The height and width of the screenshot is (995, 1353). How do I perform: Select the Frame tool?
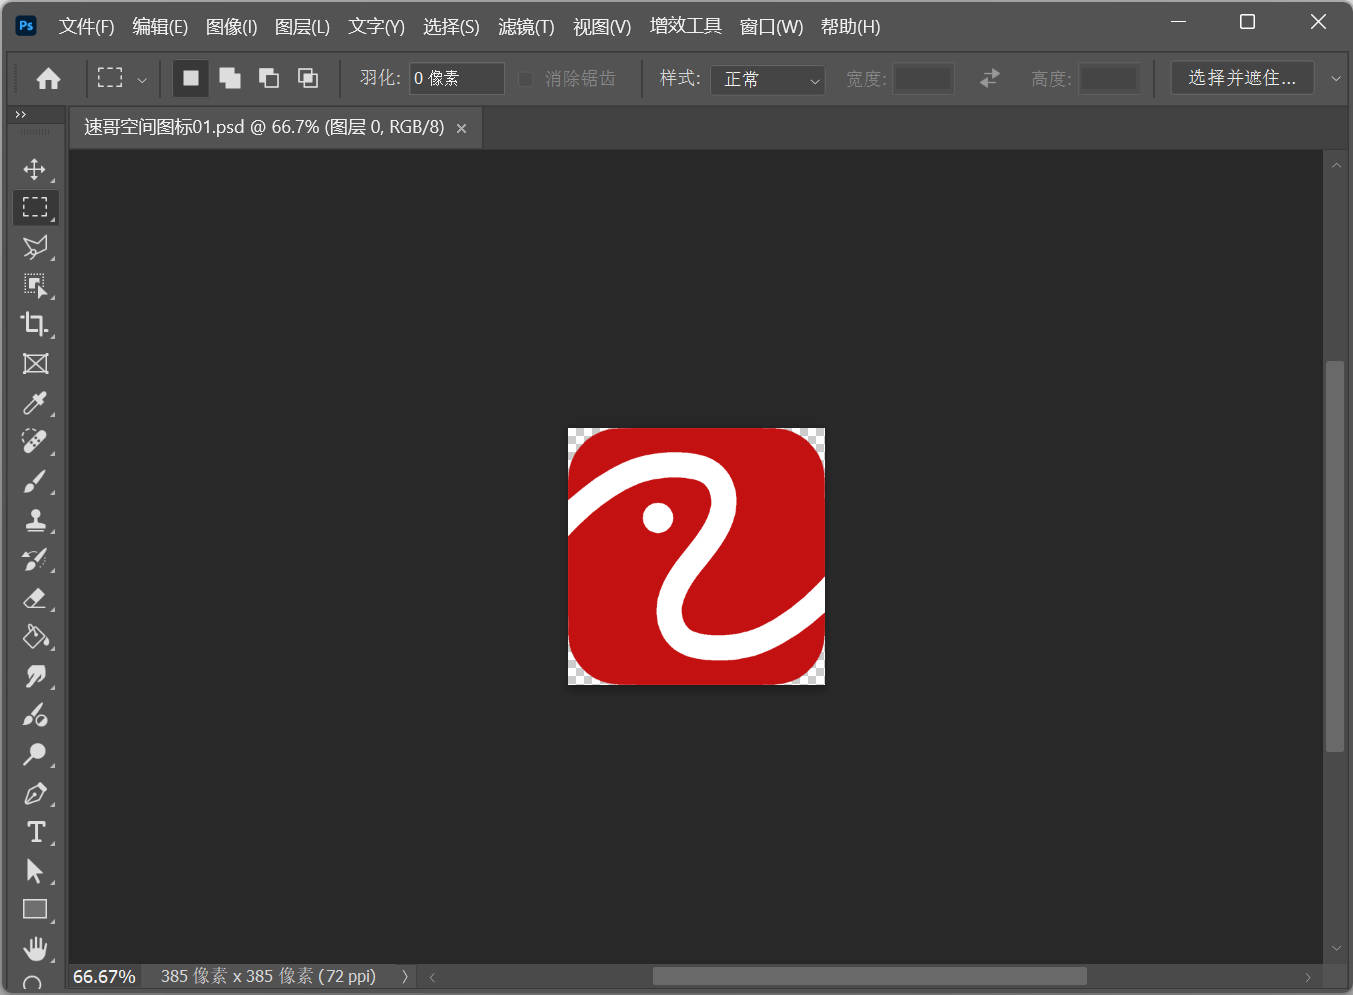pyautogui.click(x=35, y=364)
